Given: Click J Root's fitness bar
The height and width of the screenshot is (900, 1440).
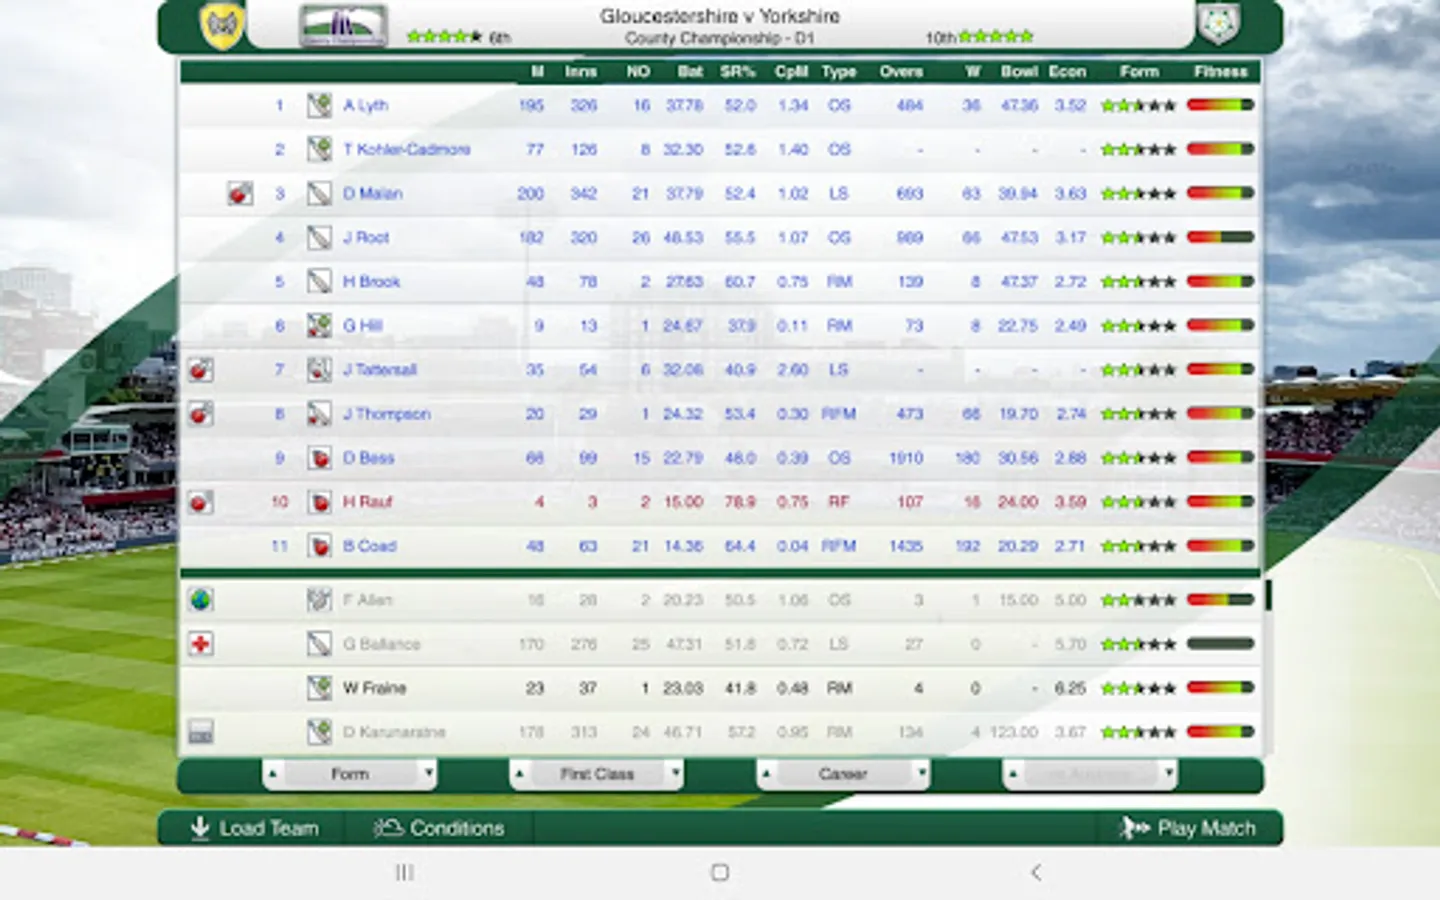Looking at the screenshot, I should click(x=1220, y=237).
